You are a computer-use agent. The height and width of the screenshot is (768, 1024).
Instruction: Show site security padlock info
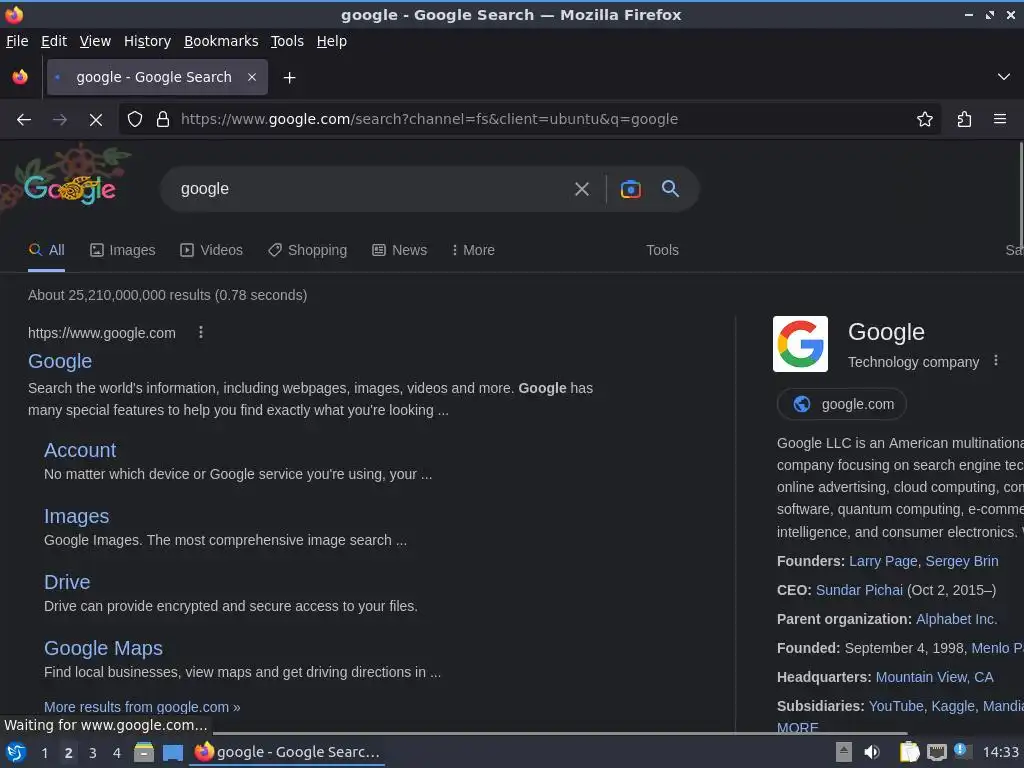[x=163, y=120]
